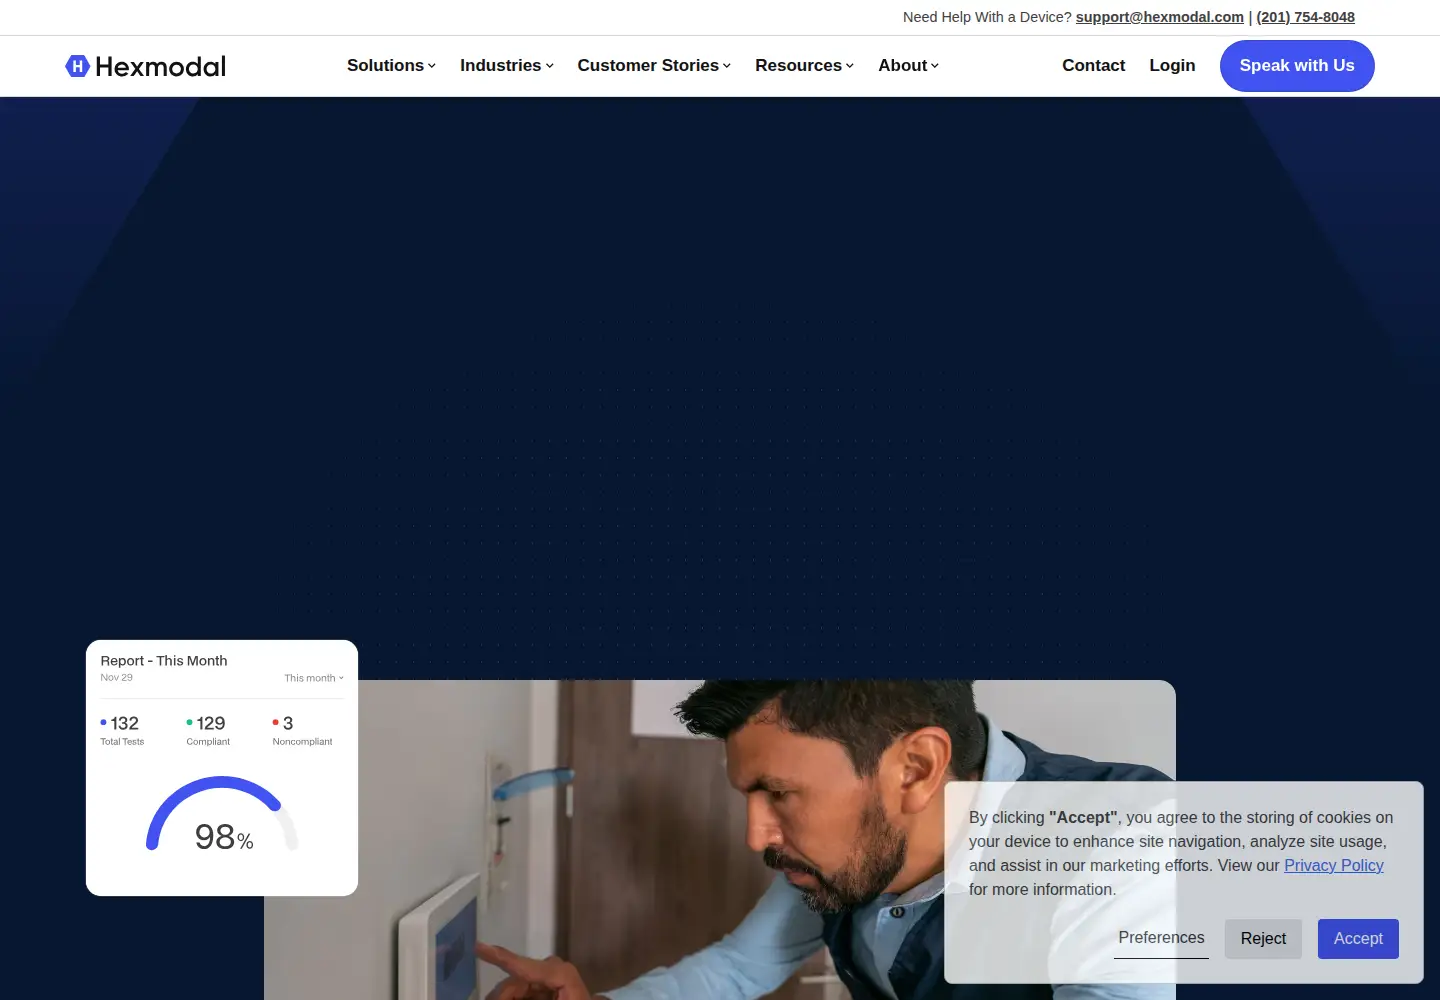Screen dimensions: 1440x1000
Task: Click the Speak with Us button
Action: pos(1297,66)
